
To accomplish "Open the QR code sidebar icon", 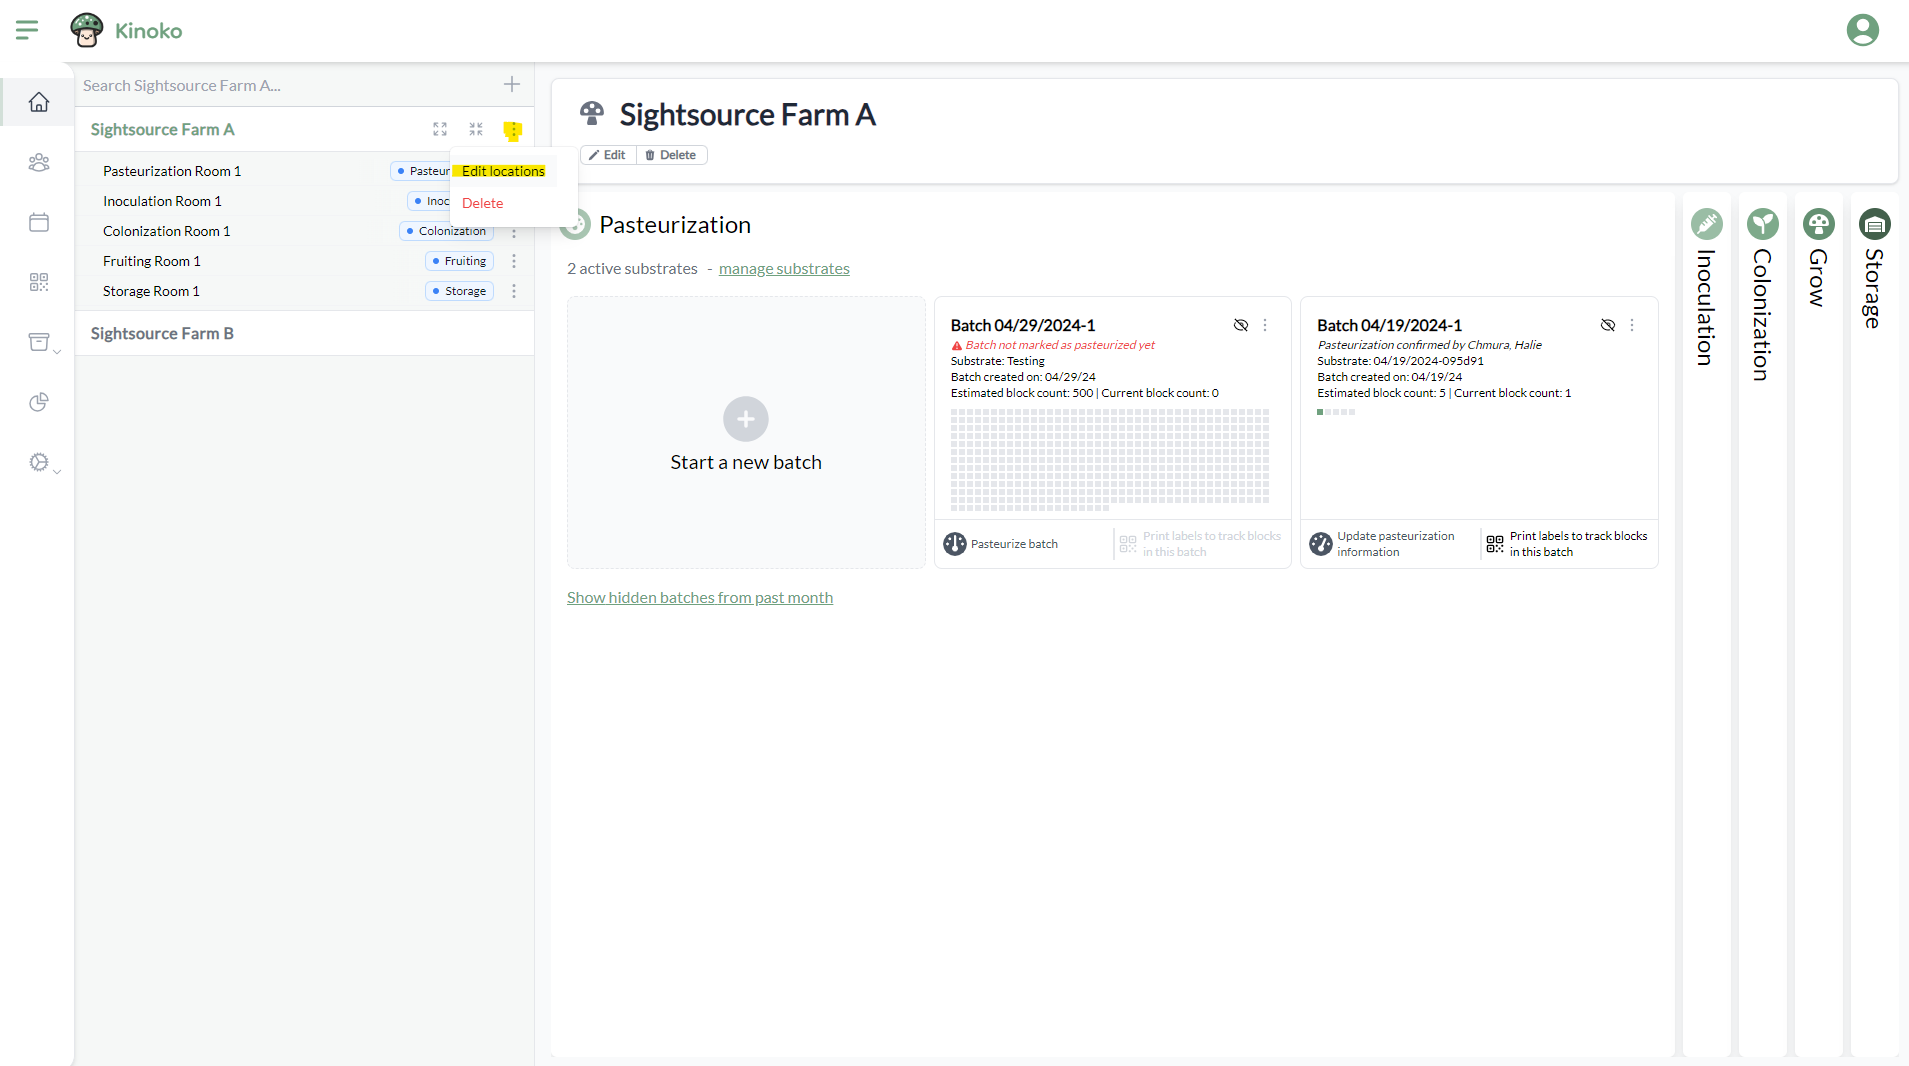I will pyautogui.click(x=39, y=282).
